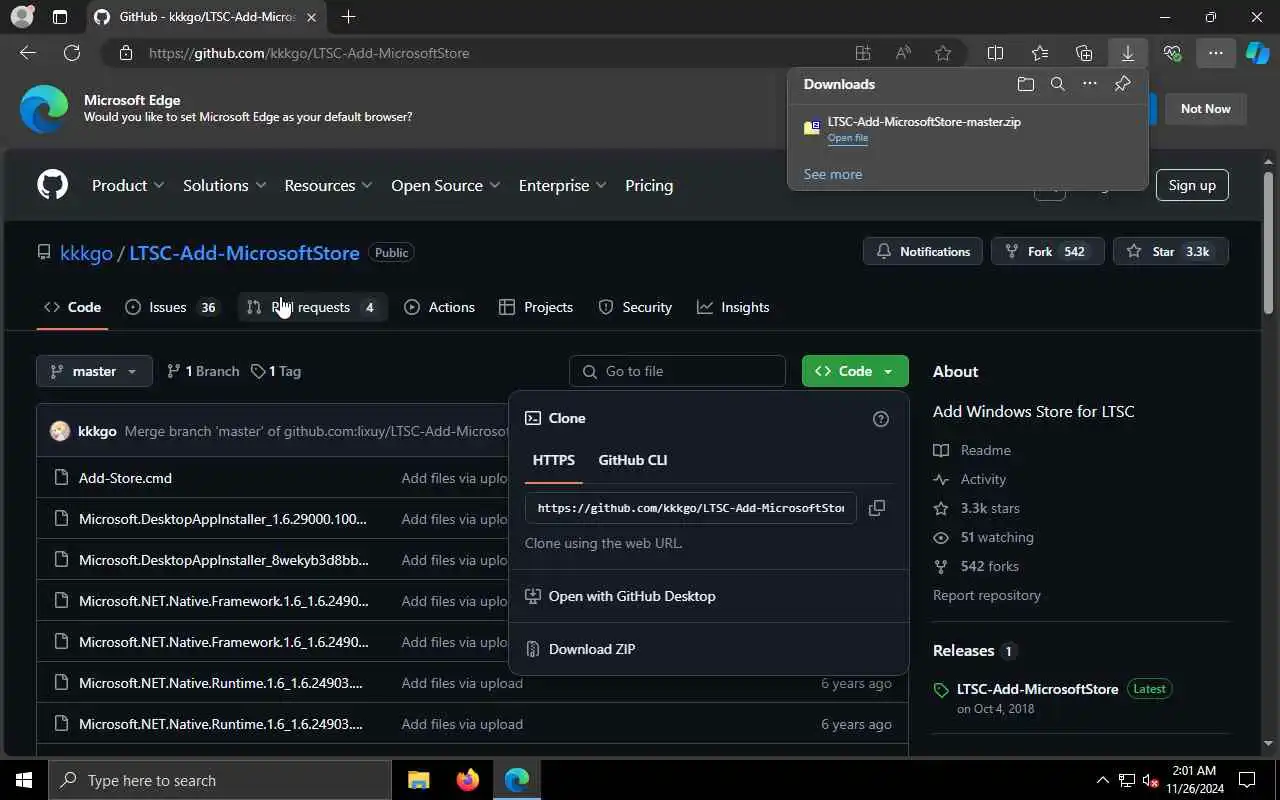Click the clone URL text field

click(690, 508)
